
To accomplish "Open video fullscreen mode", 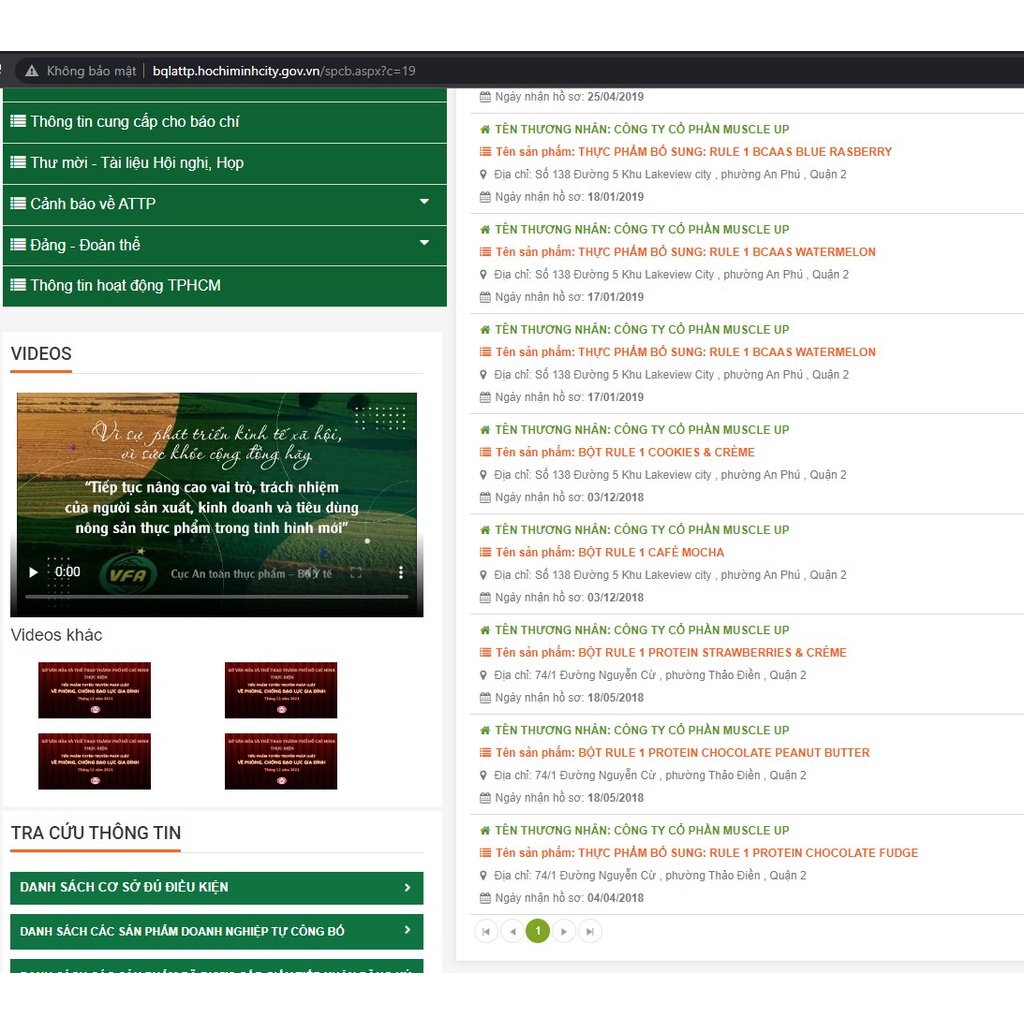I will [x=355, y=573].
